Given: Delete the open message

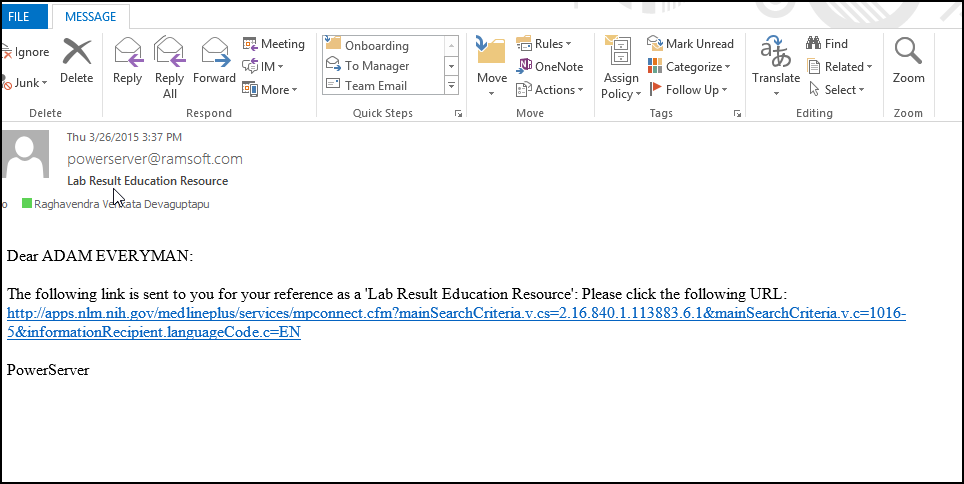Looking at the screenshot, I should [x=76, y=61].
